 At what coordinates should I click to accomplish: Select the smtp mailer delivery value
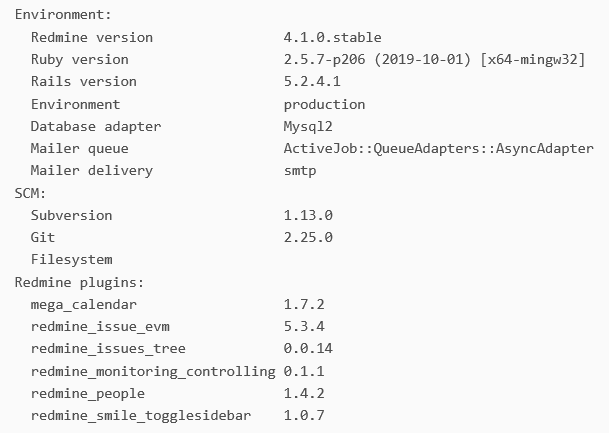click(x=300, y=171)
